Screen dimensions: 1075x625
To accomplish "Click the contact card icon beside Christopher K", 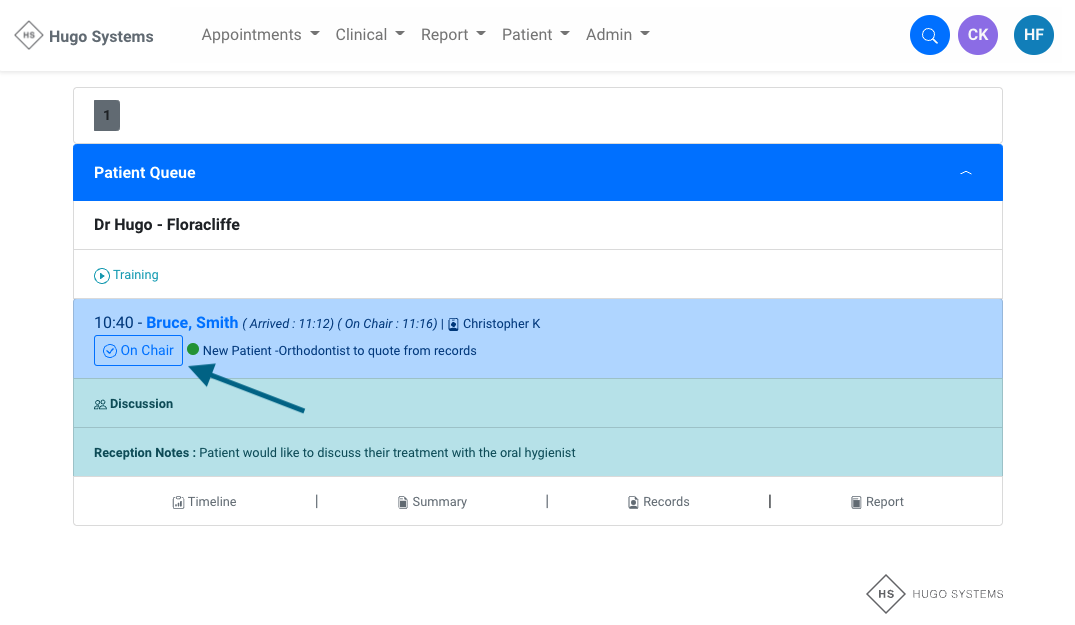I will (x=453, y=324).
